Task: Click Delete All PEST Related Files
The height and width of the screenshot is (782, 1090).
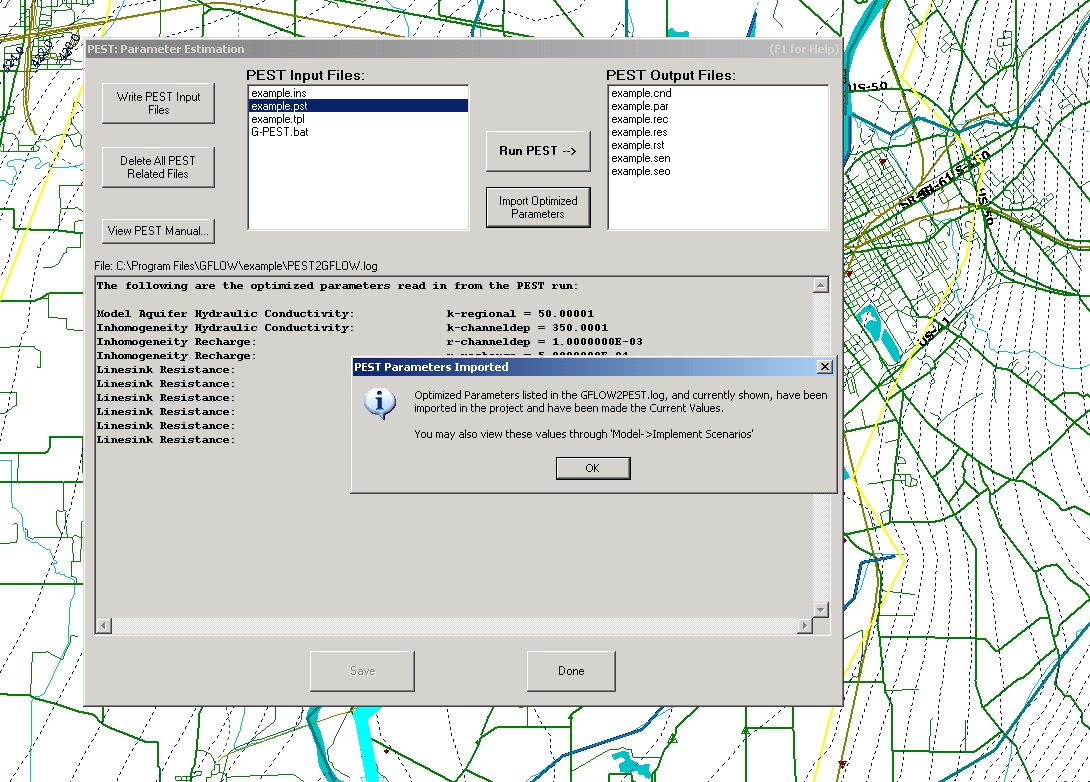Action: coord(158,168)
